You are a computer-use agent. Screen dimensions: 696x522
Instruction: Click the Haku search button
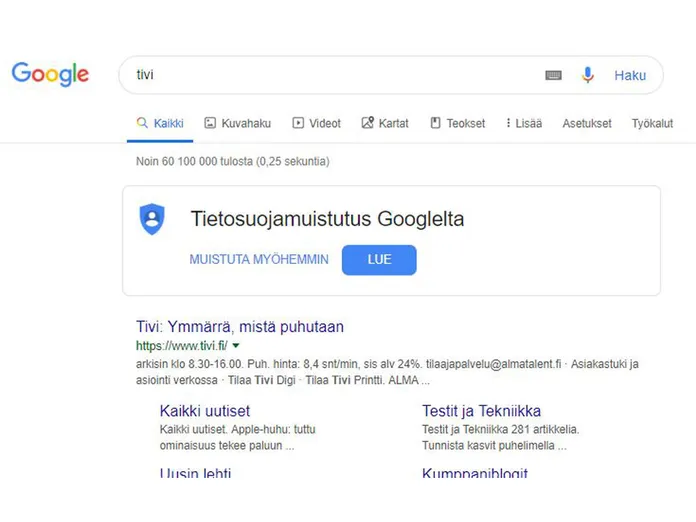pos(630,75)
